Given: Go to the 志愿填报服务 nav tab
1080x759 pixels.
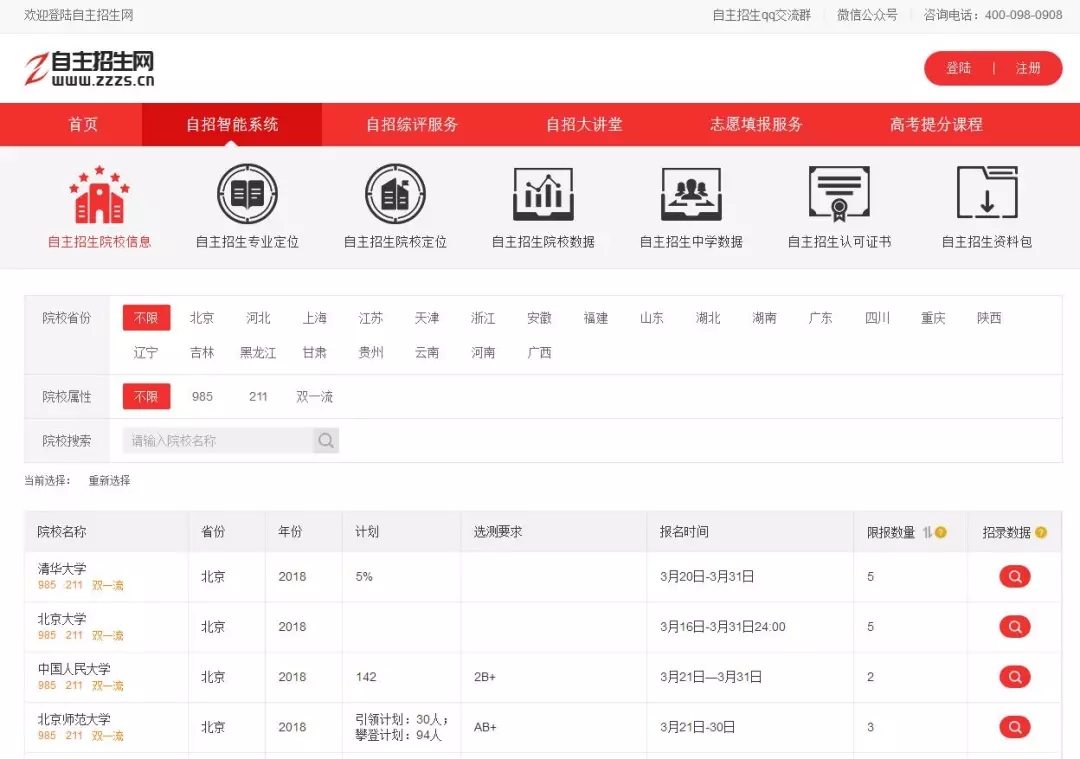Looking at the screenshot, I should [756, 125].
